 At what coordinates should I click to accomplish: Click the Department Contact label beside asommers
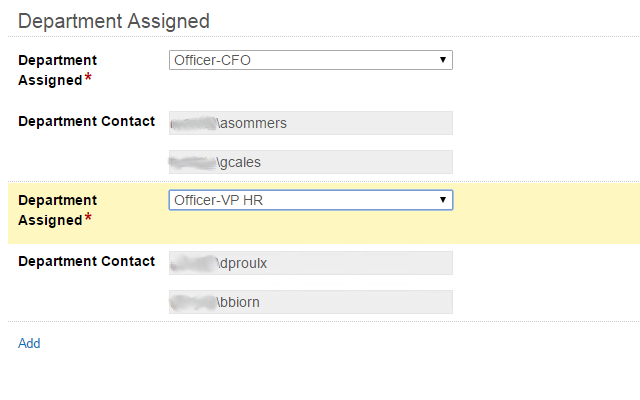(86, 121)
